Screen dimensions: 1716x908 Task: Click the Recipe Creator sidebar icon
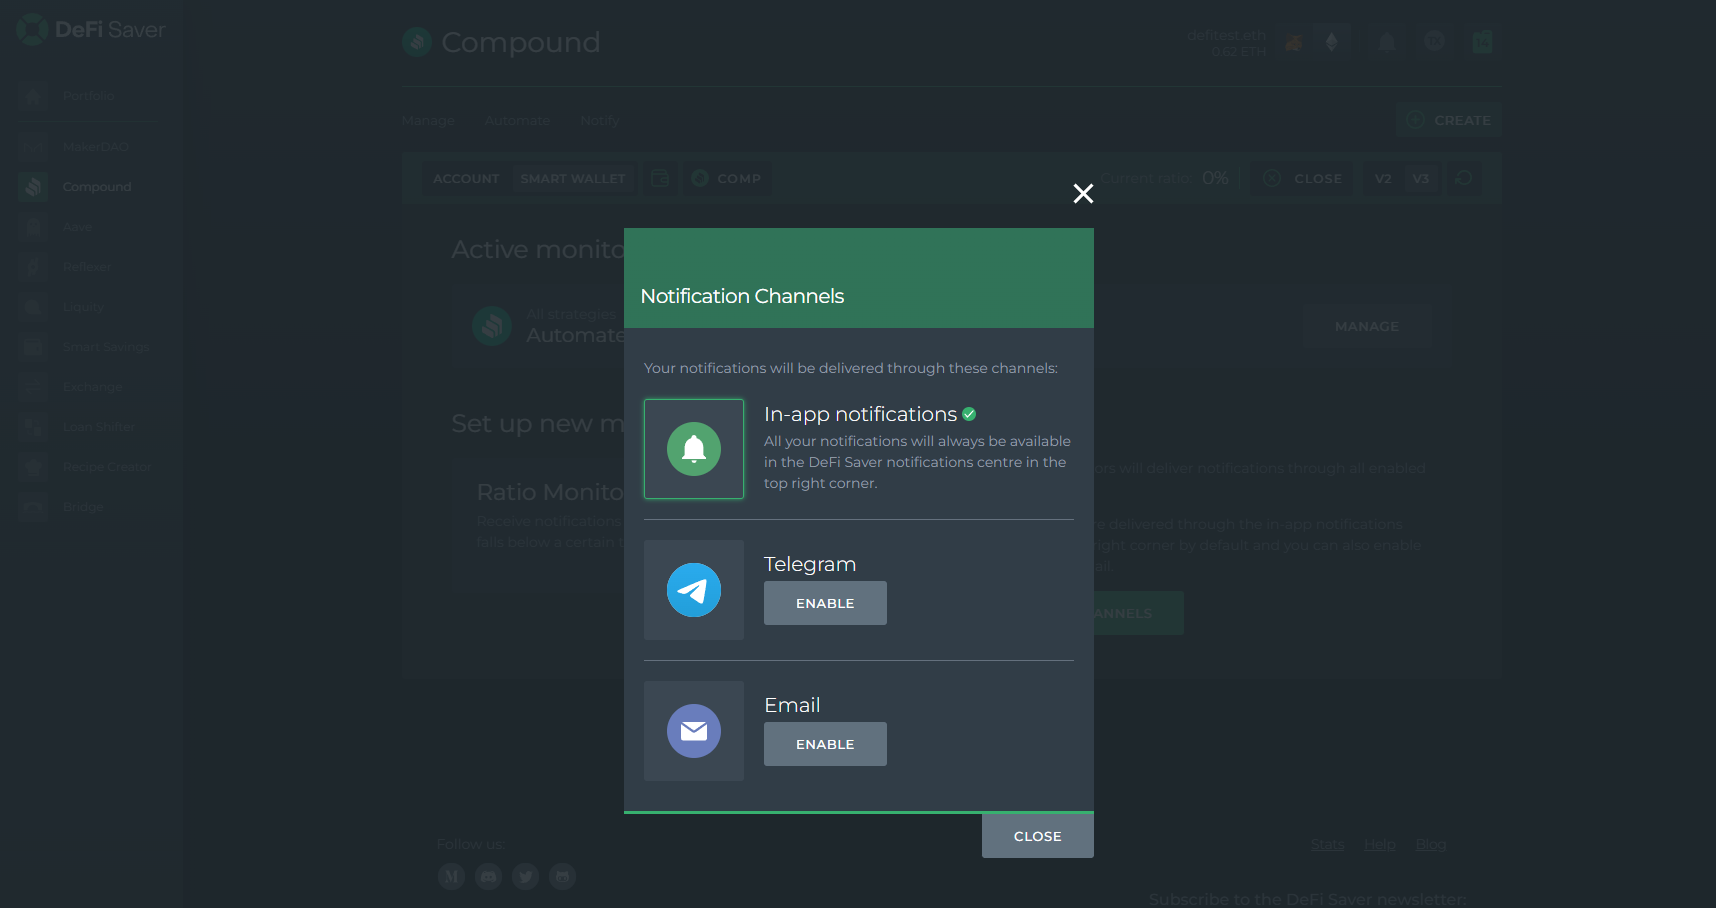(x=33, y=467)
